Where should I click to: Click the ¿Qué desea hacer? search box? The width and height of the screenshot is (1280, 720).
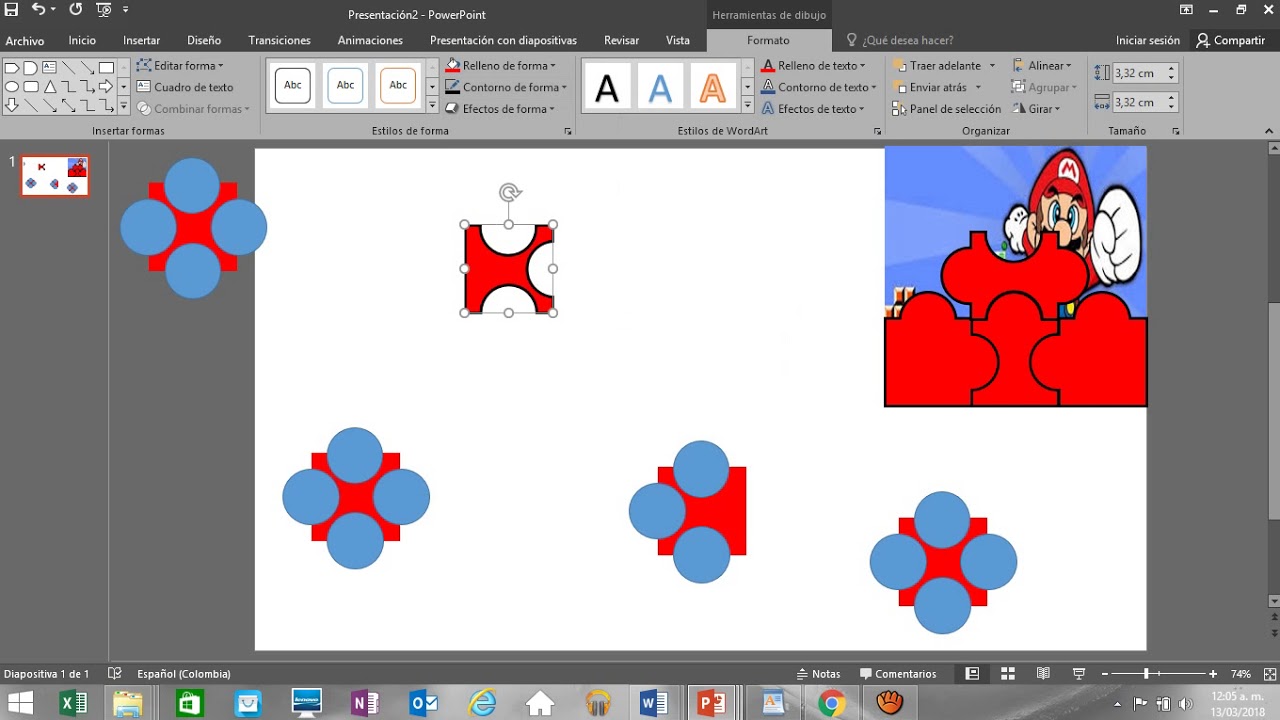902,40
